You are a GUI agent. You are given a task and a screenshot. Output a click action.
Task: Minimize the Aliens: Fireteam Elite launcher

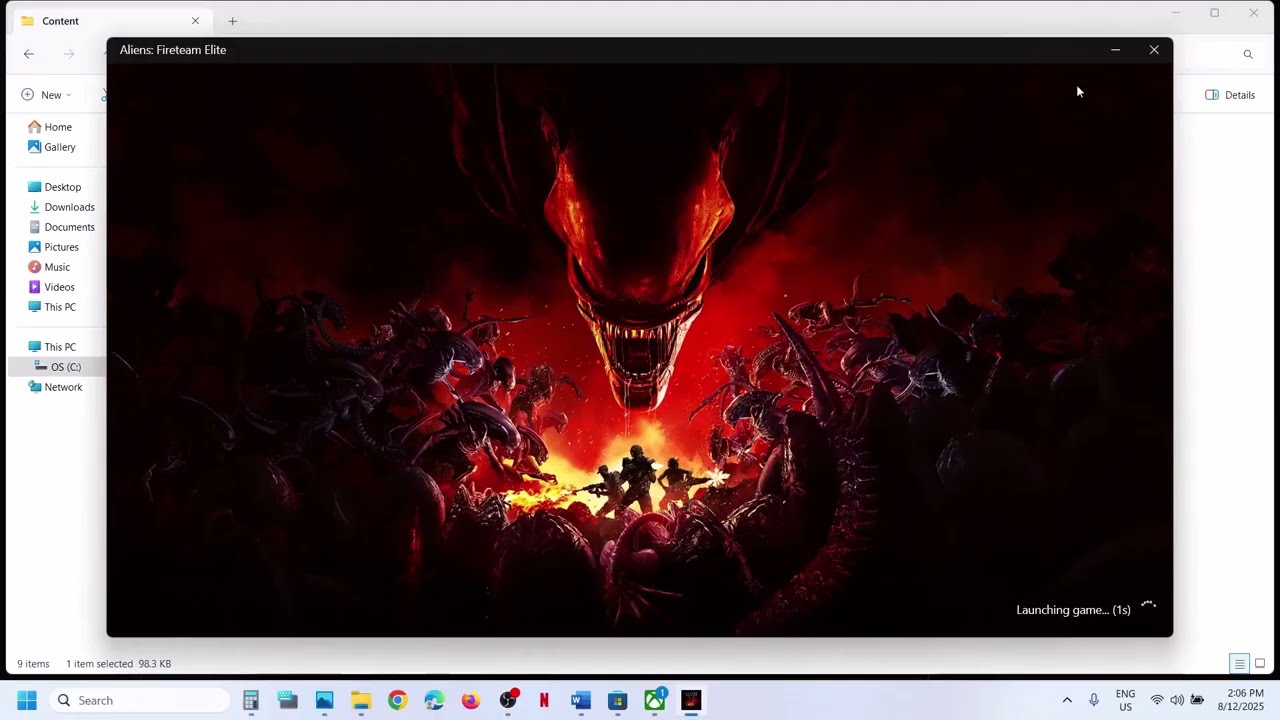(x=1116, y=50)
